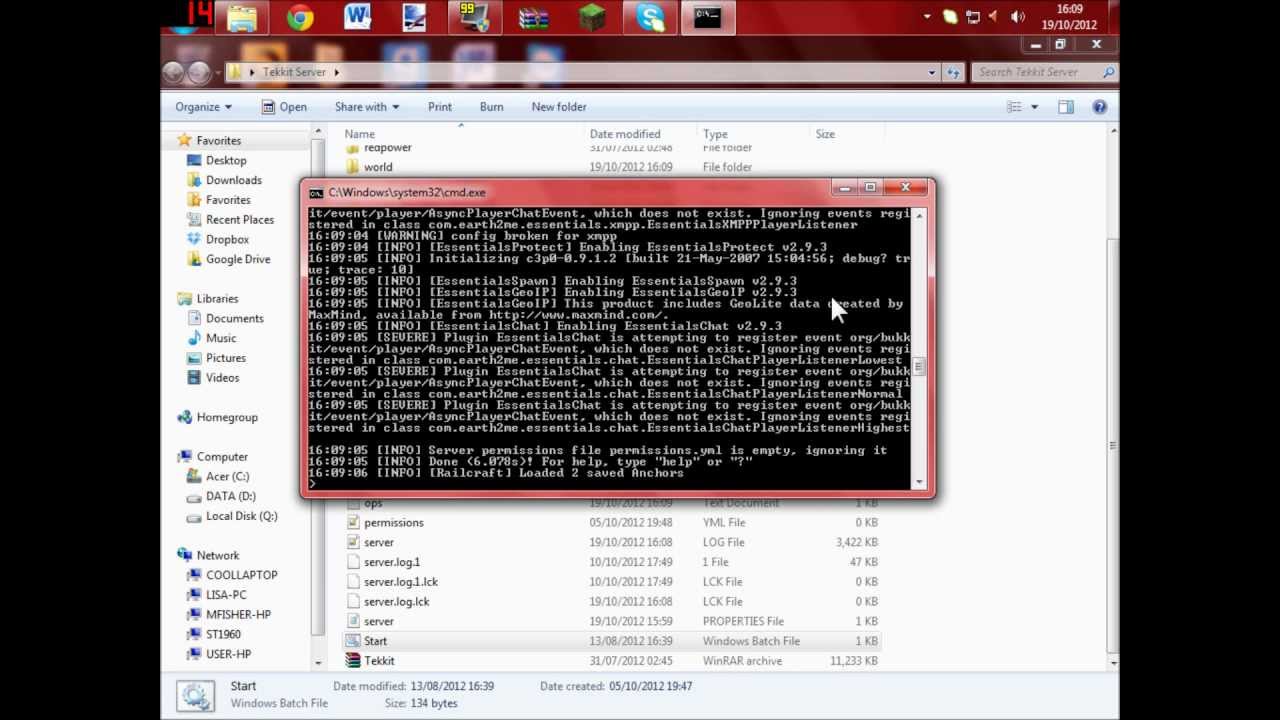The height and width of the screenshot is (720, 1280).
Task: Click the Print toolbar button
Action: point(440,107)
